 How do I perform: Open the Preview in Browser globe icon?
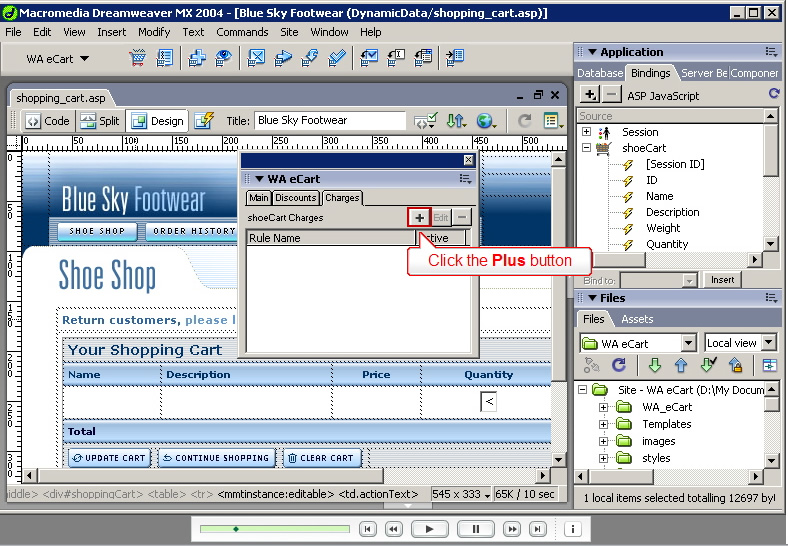click(x=486, y=121)
